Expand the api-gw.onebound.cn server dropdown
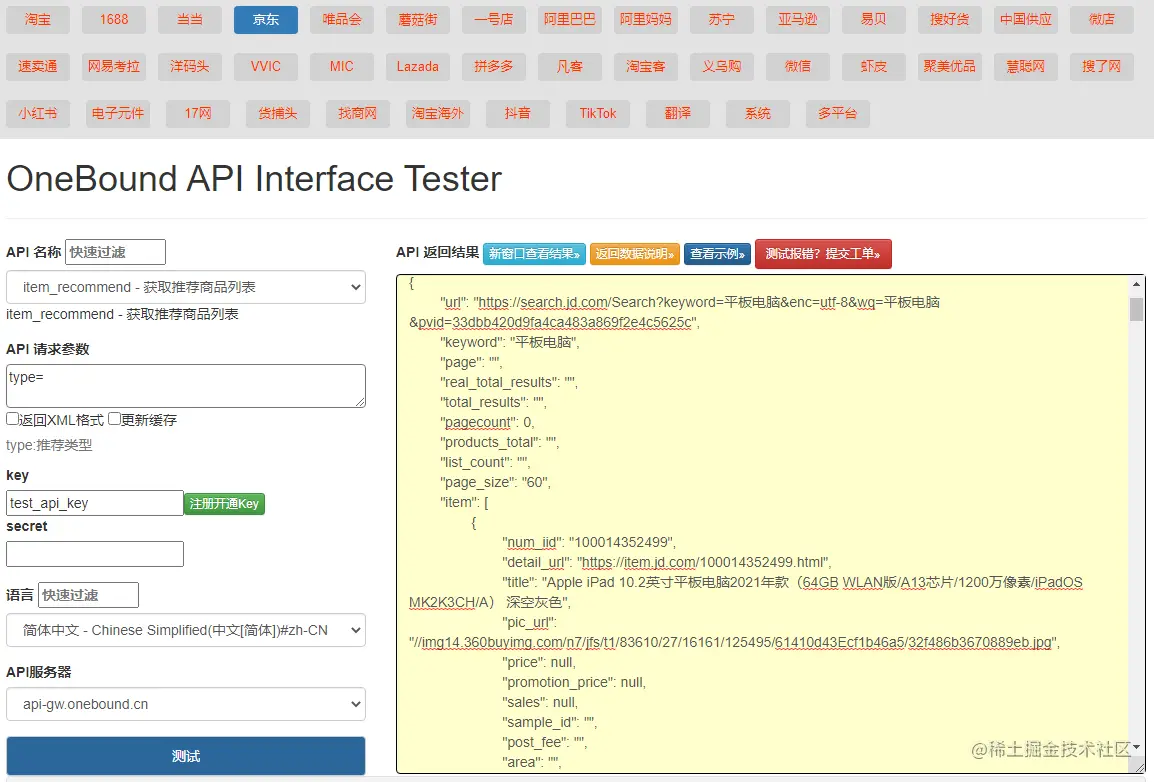Screen dimensions: 1154x782 pos(185,704)
